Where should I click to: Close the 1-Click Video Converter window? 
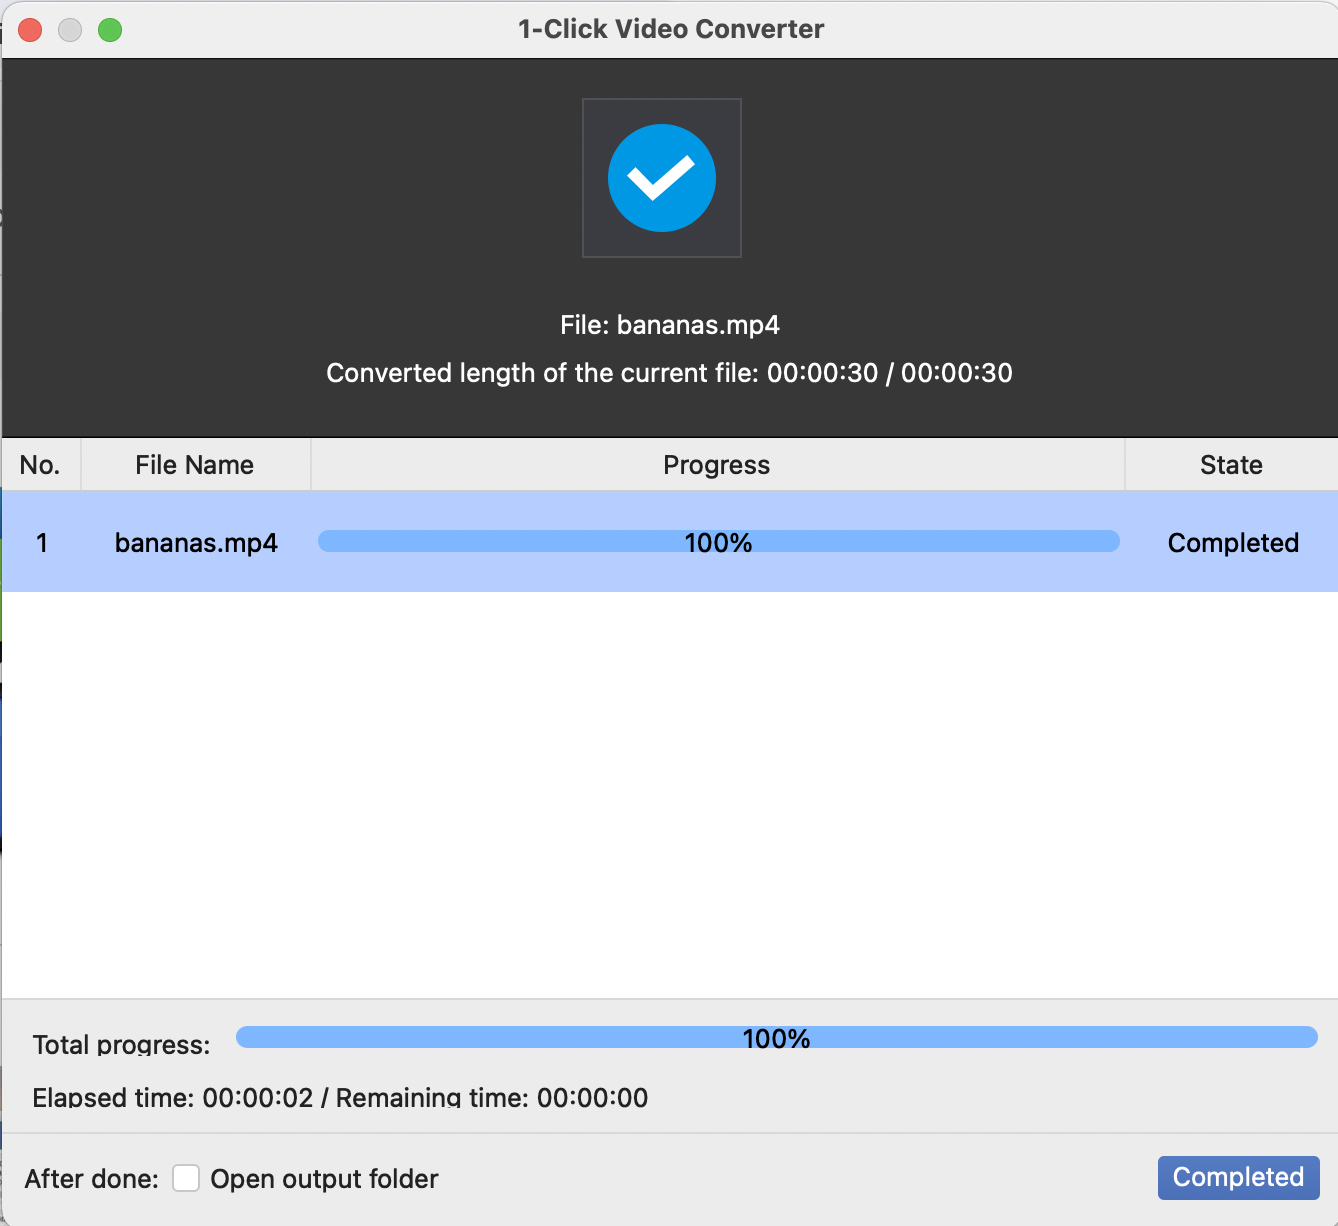(x=31, y=30)
